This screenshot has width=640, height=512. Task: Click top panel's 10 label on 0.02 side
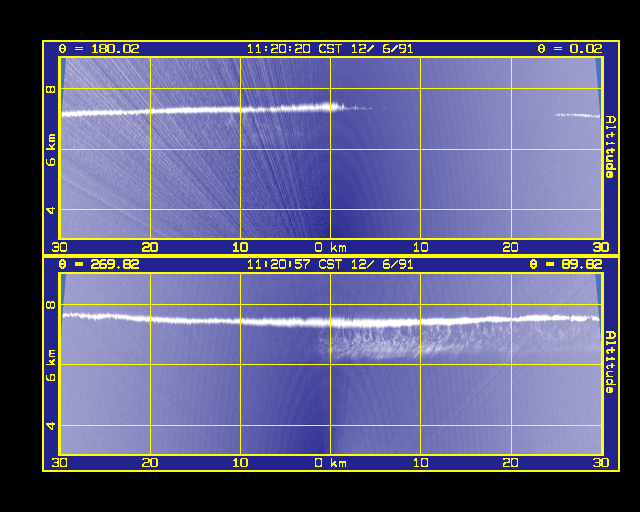coord(421,247)
